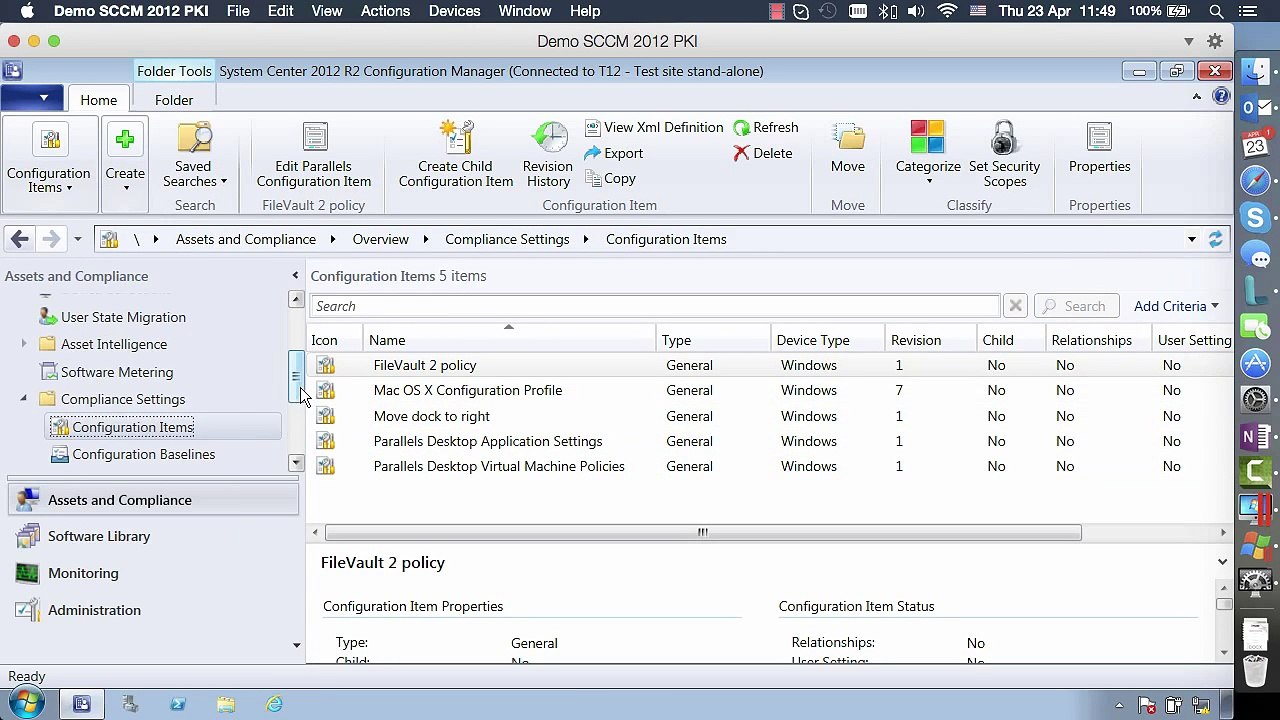This screenshot has width=1280, height=720.
Task: Open Saved Searches in the ribbon
Action: (194, 156)
